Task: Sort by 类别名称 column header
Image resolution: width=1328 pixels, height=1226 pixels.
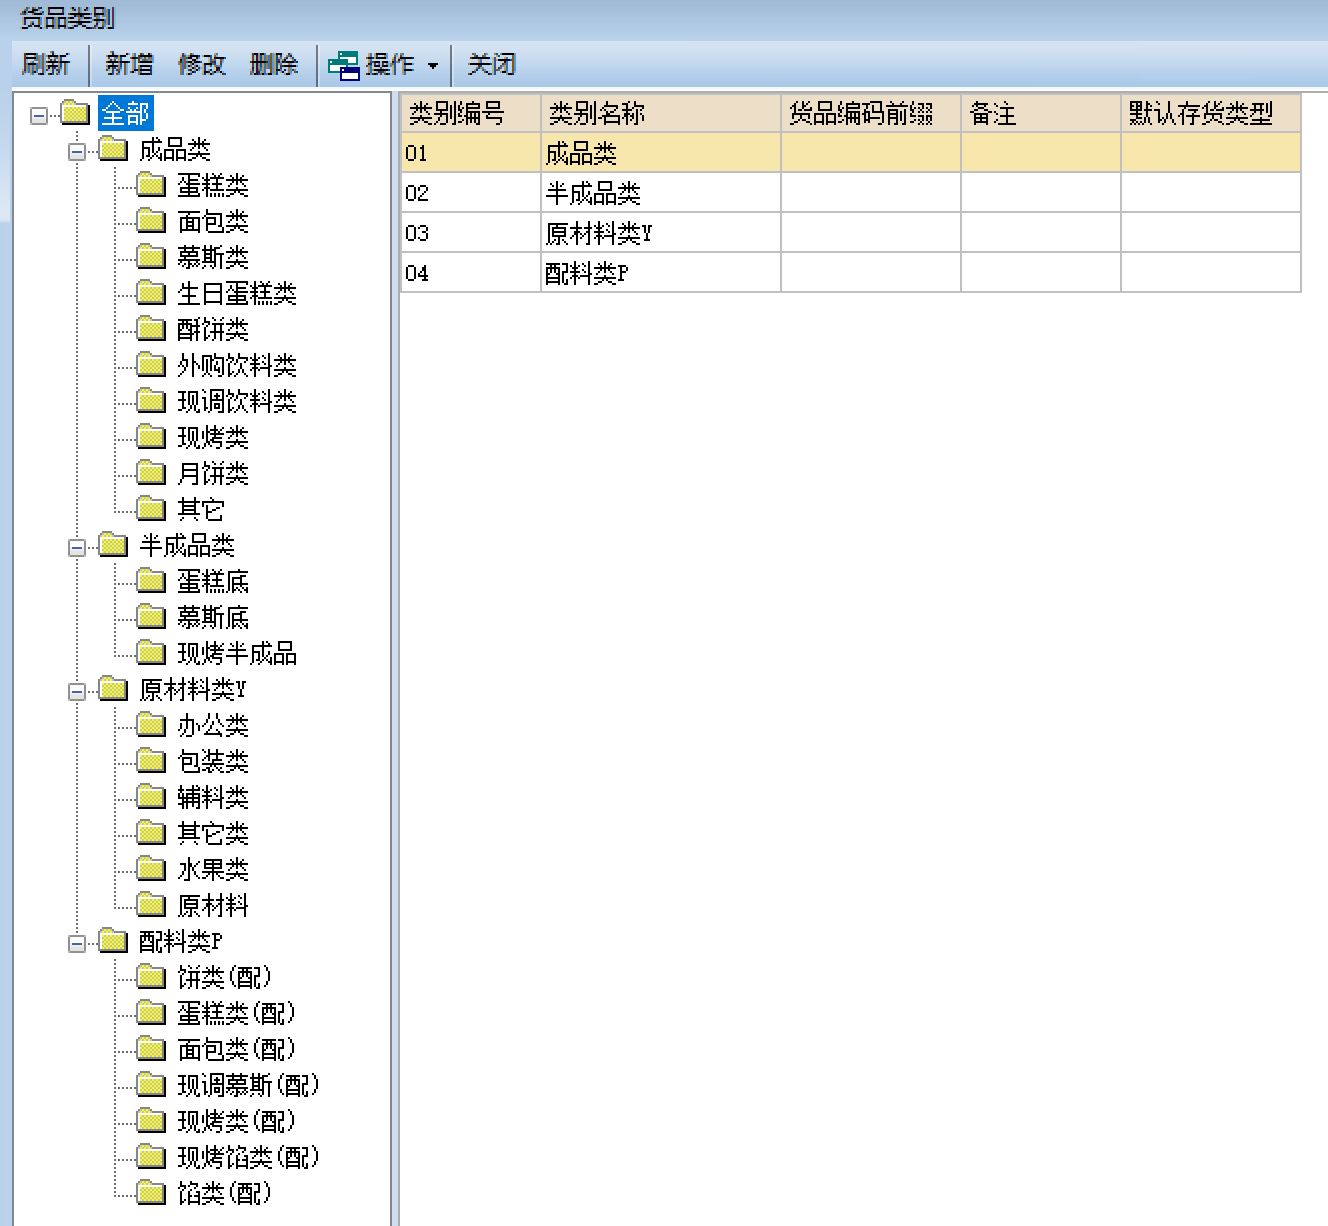Action: (661, 113)
